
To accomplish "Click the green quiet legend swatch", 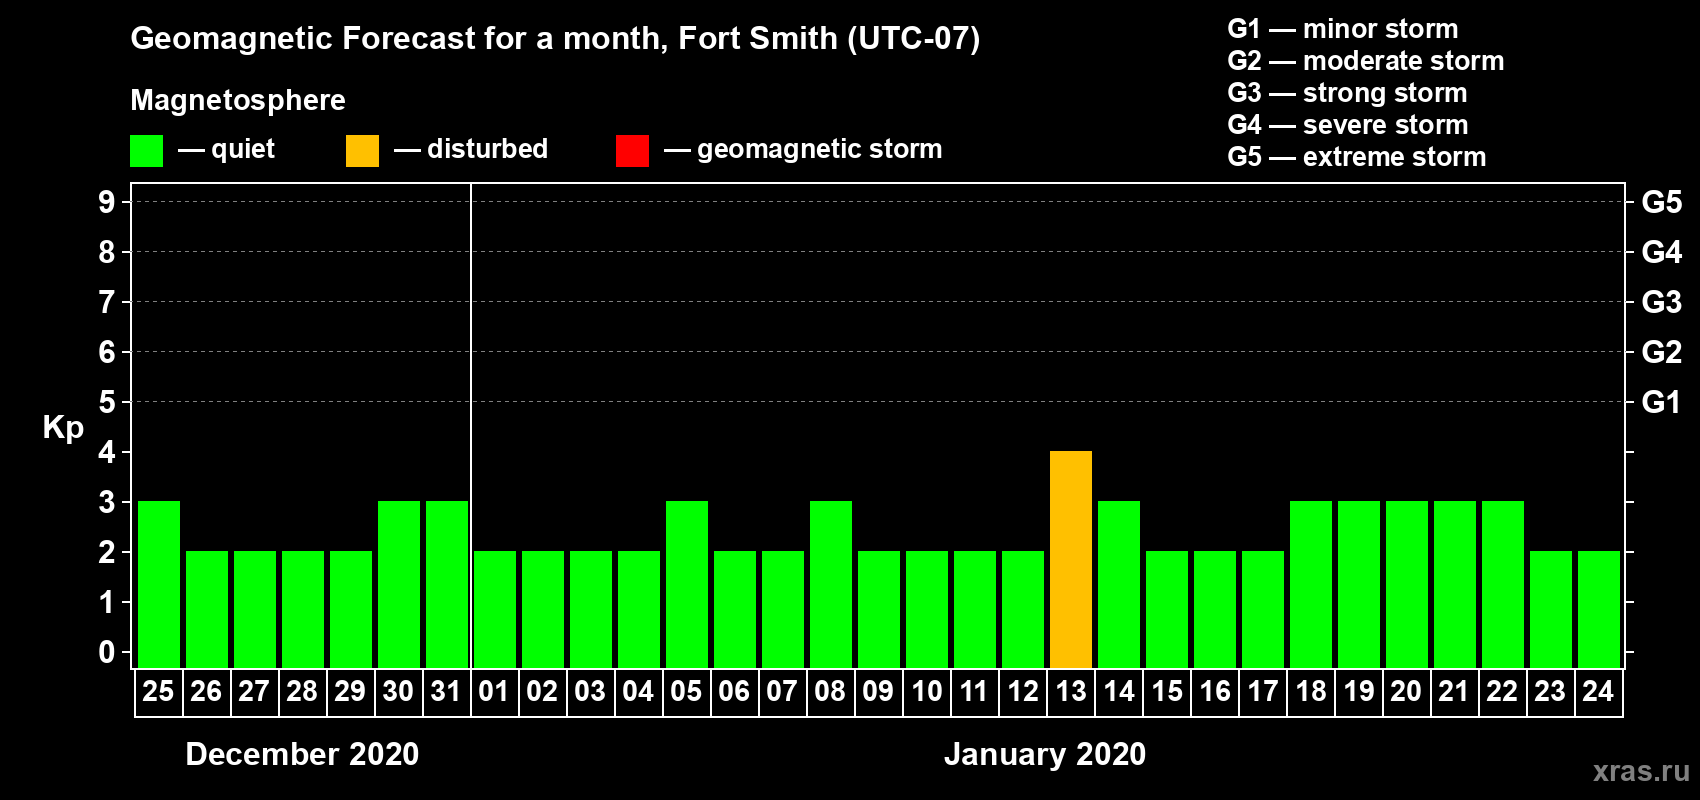I will 146,151.
